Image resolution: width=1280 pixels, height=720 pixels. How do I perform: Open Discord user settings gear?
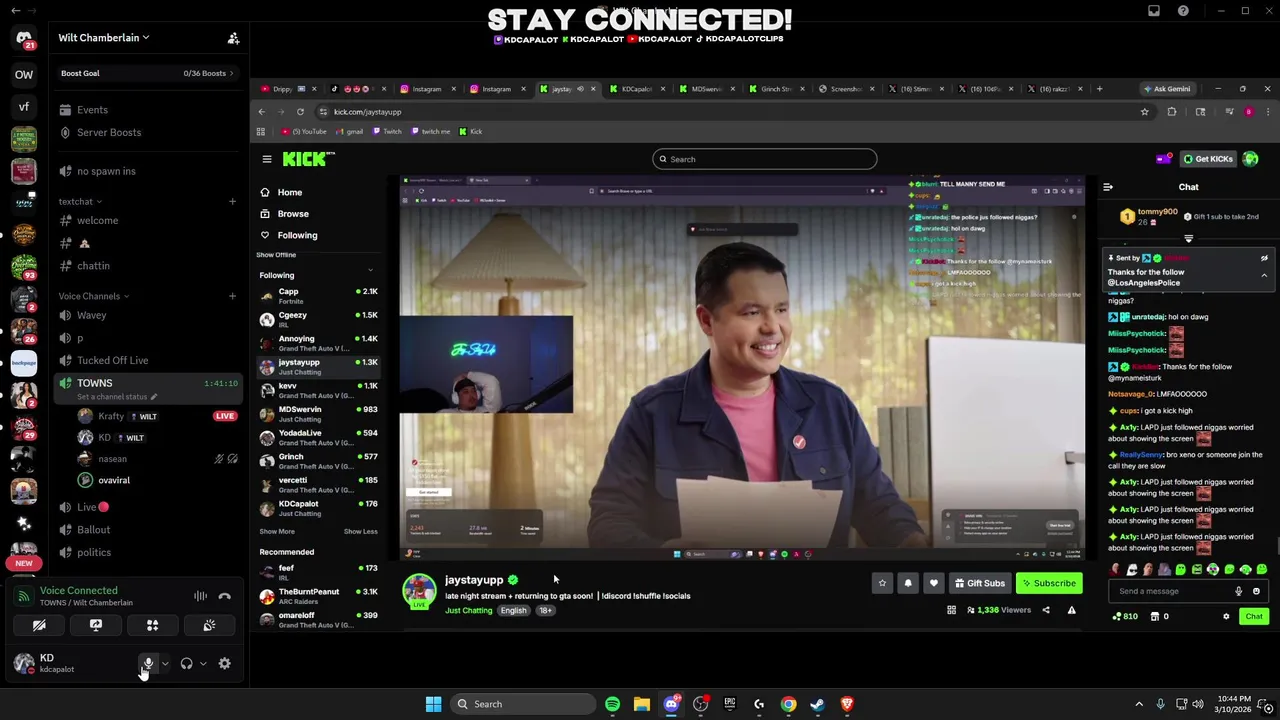tap(224, 664)
